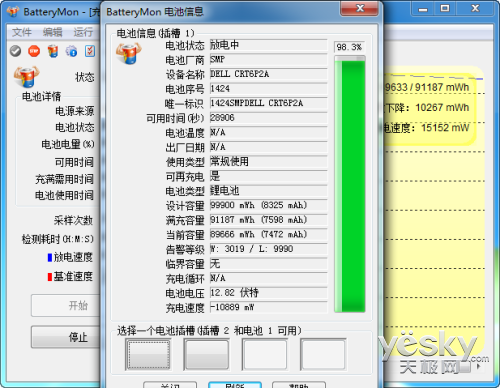Open the 文件 menu
The image size is (500, 388).
[x=22, y=32]
